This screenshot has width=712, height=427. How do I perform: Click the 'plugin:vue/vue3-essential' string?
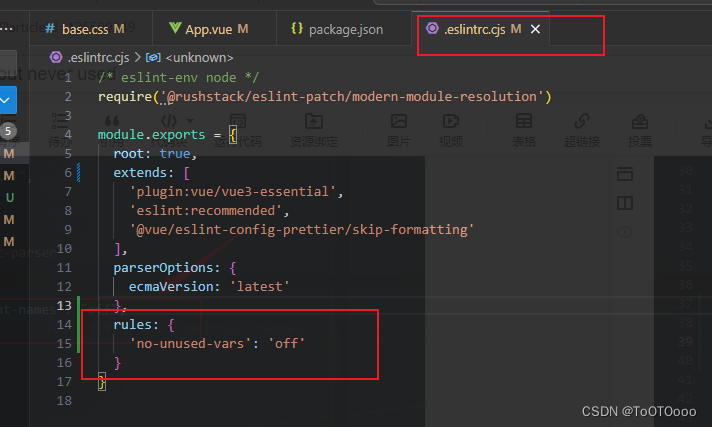232,192
